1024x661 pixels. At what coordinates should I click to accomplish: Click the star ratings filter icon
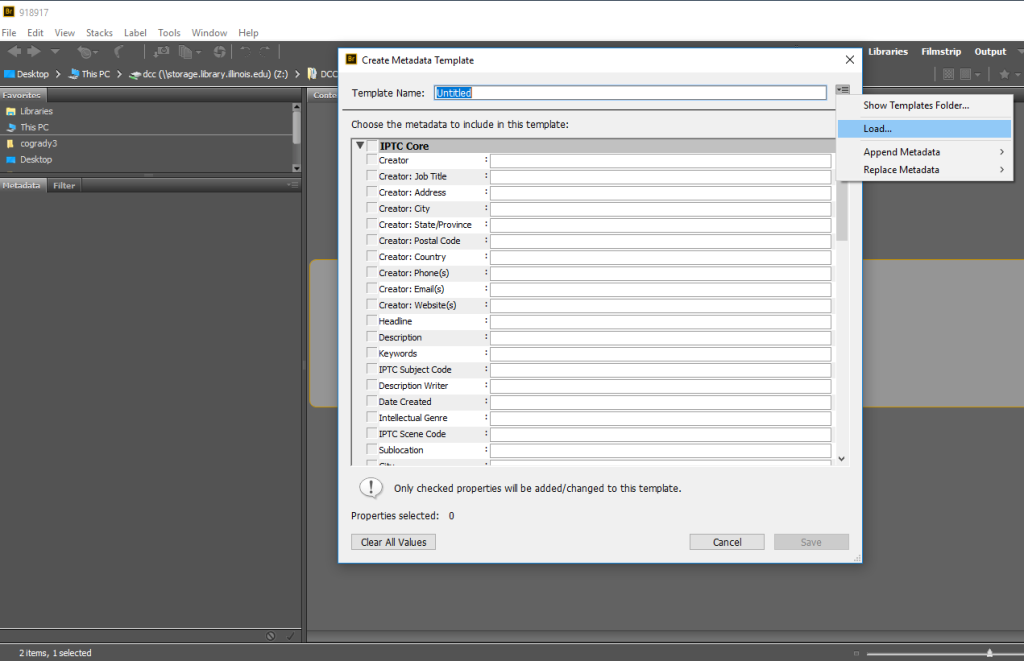tap(1004, 74)
